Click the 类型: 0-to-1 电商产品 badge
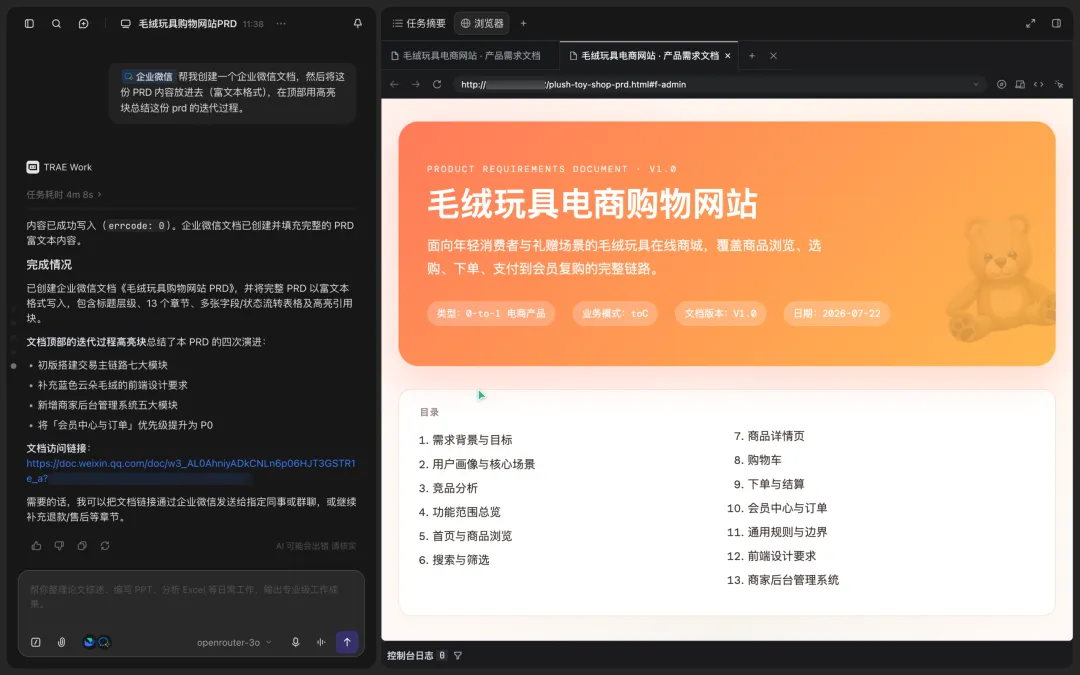Screen dimensions: 1080x675 [491, 313]
